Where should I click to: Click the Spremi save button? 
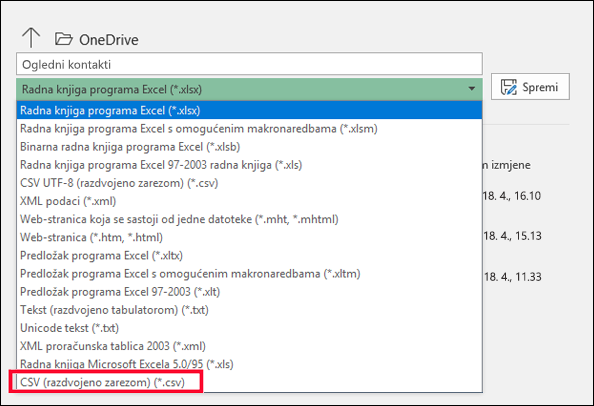(530, 87)
